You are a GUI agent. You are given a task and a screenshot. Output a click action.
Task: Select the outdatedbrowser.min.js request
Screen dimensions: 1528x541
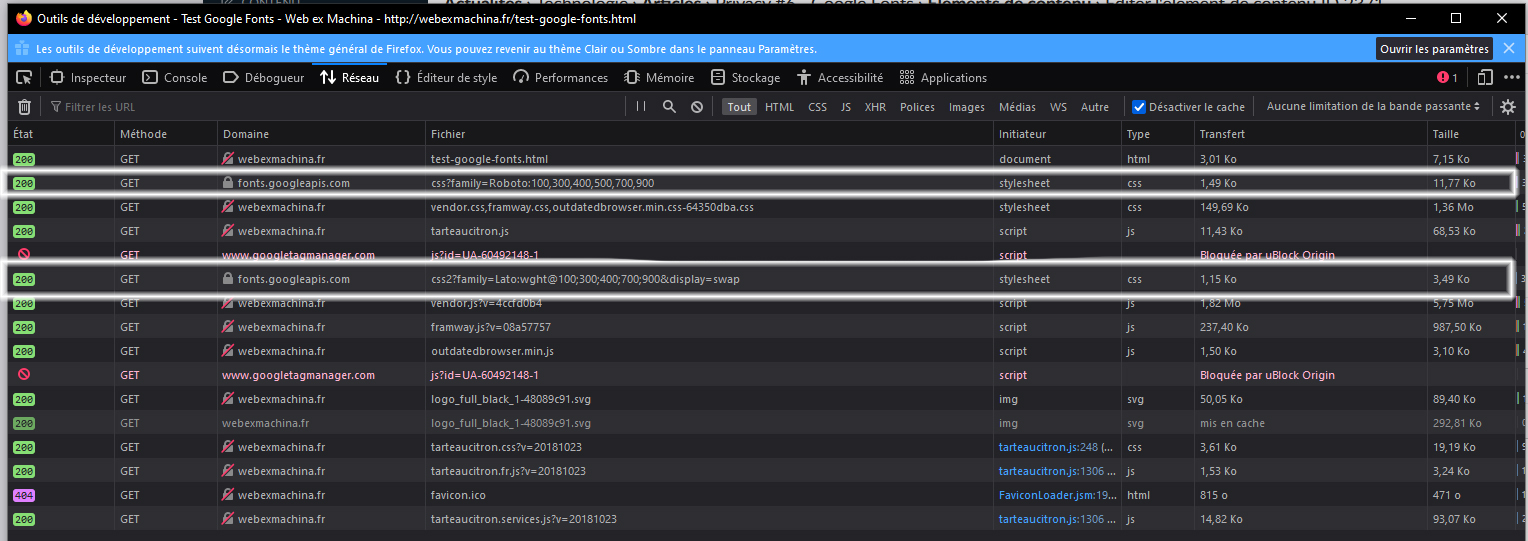pos(762,351)
